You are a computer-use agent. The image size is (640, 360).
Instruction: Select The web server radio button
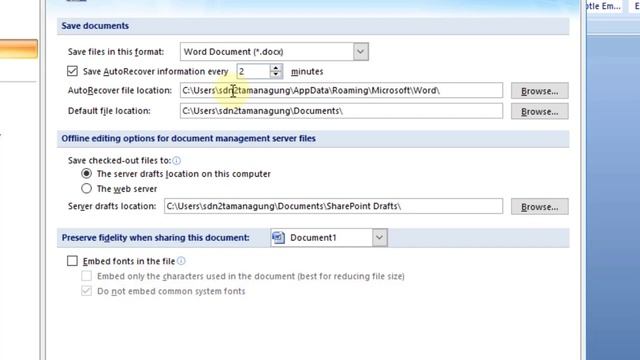pyautogui.click(x=86, y=189)
